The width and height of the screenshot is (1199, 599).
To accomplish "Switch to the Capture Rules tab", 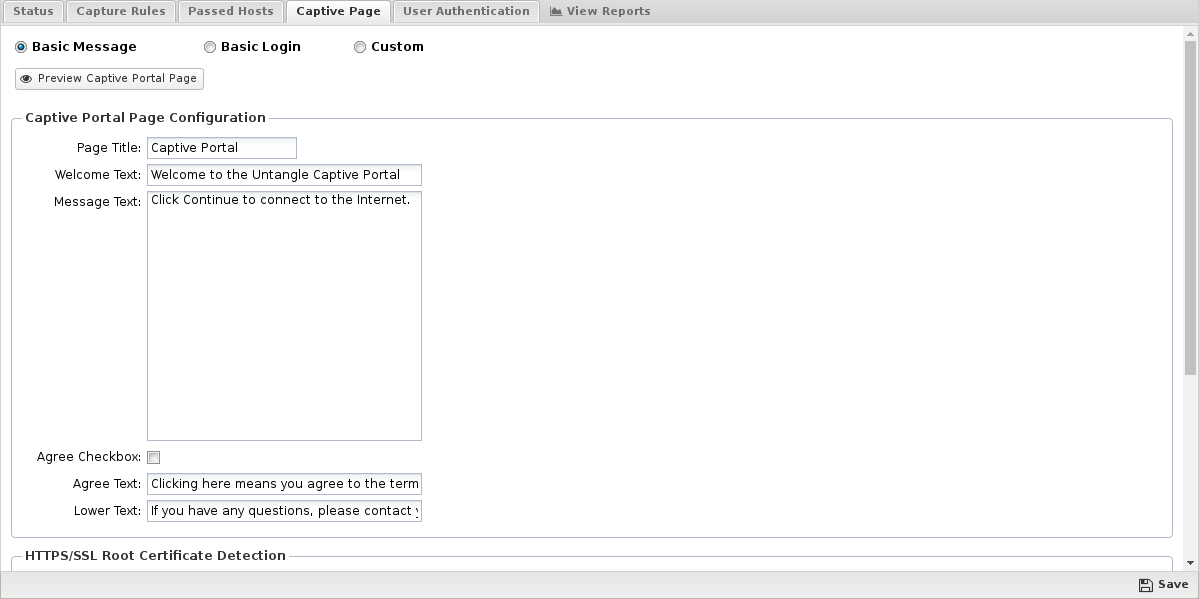I will click(x=121, y=11).
